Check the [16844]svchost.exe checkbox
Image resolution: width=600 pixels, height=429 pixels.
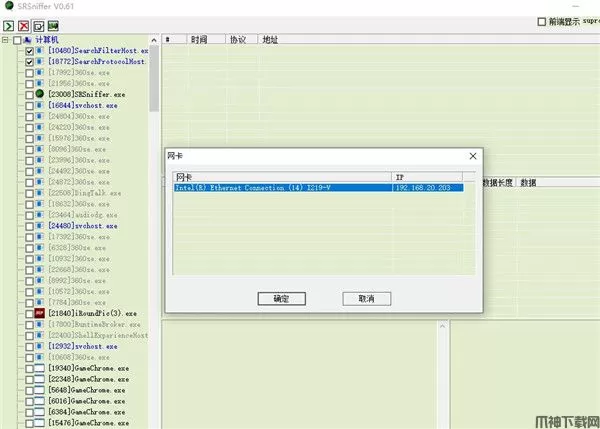click(29, 104)
